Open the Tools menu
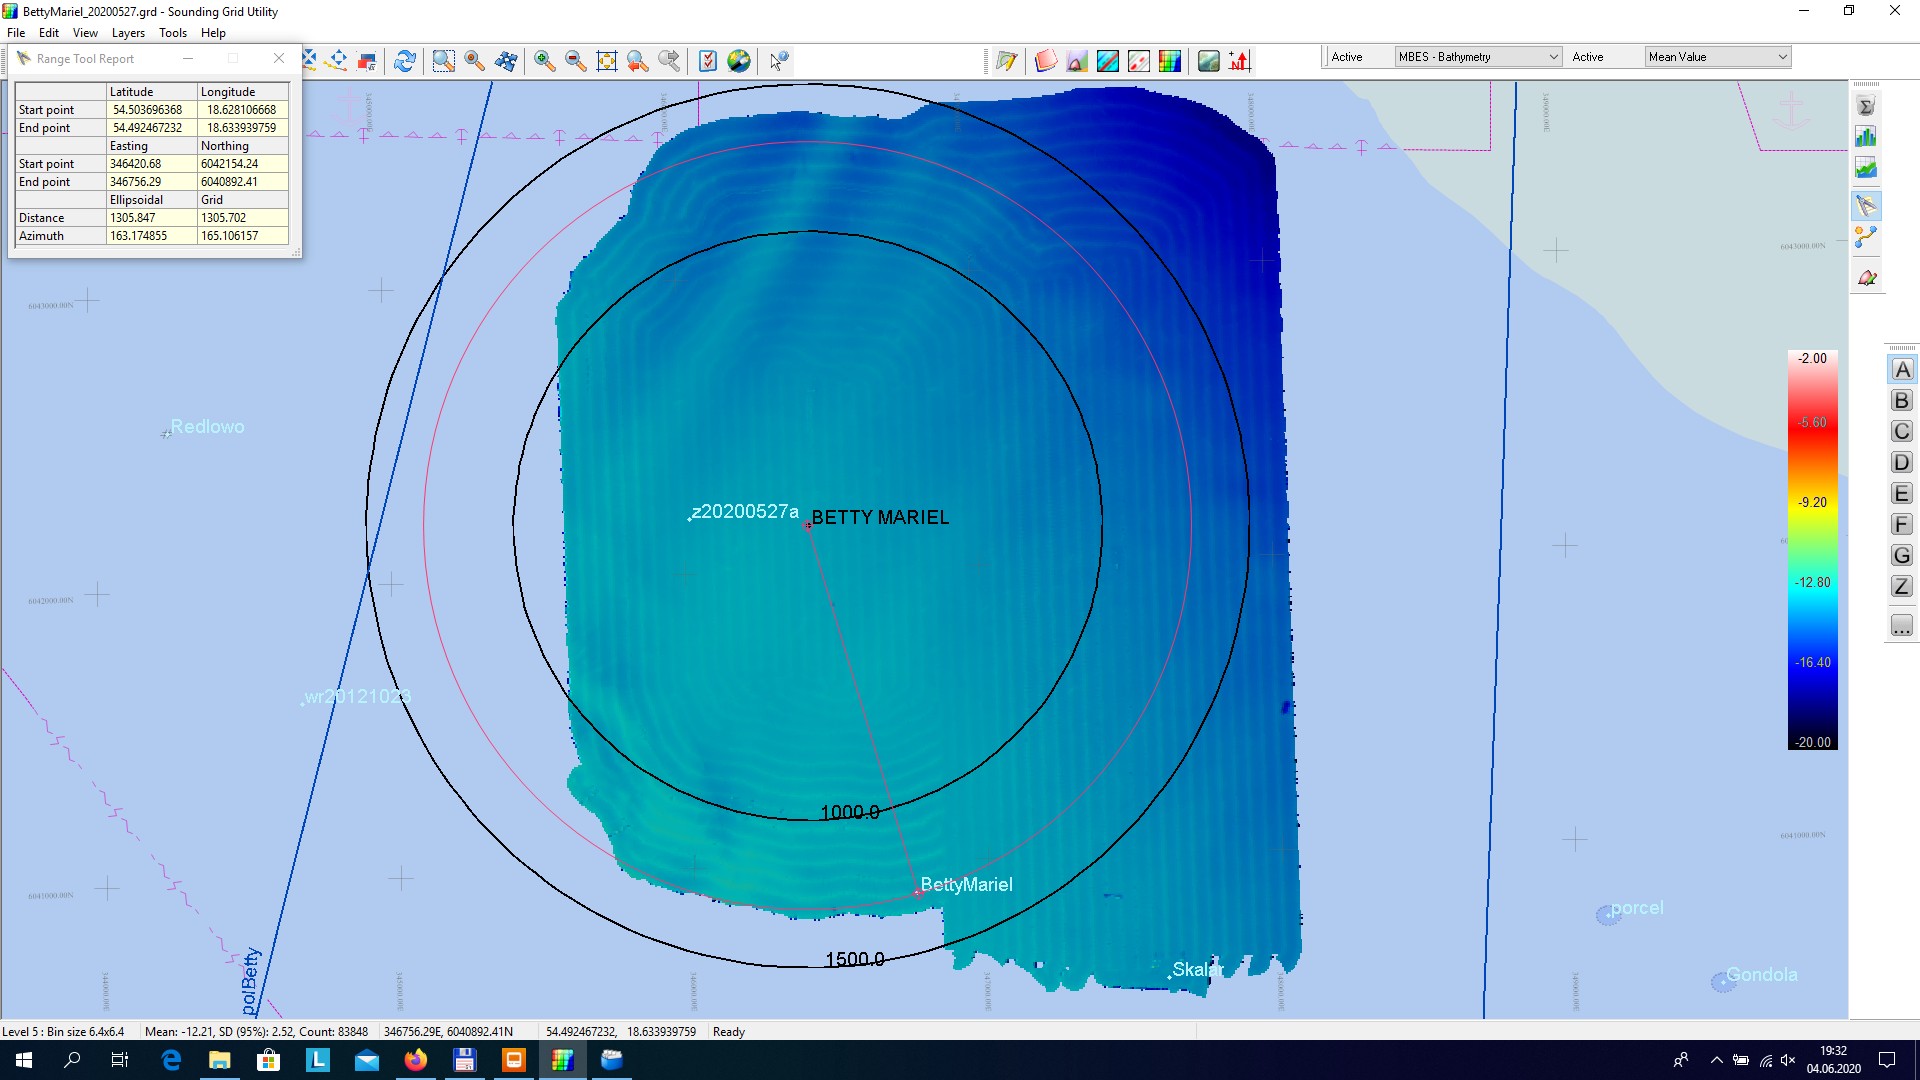Screen dimensions: 1920x1080 tap(172, 33)
